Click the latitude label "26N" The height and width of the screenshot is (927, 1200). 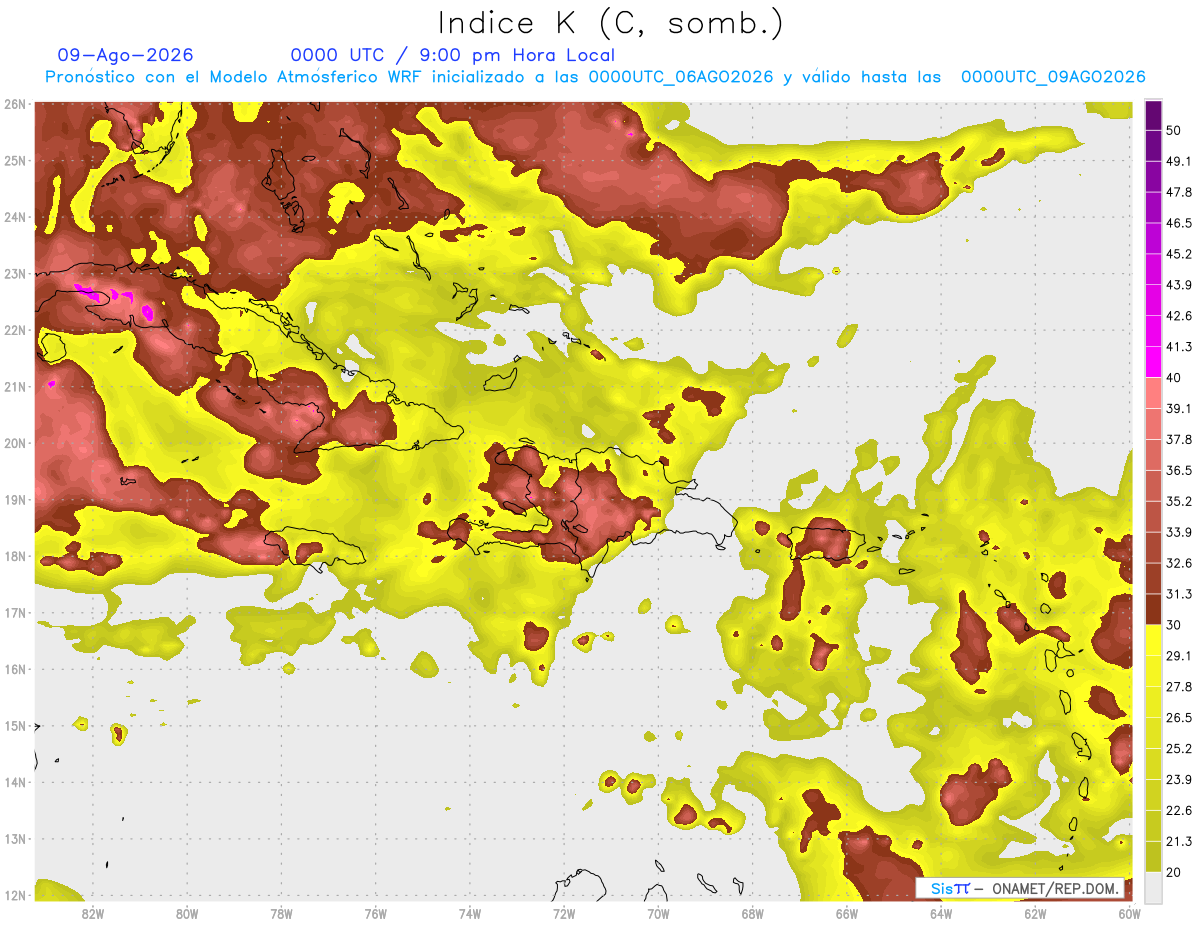tap(15, 103)
